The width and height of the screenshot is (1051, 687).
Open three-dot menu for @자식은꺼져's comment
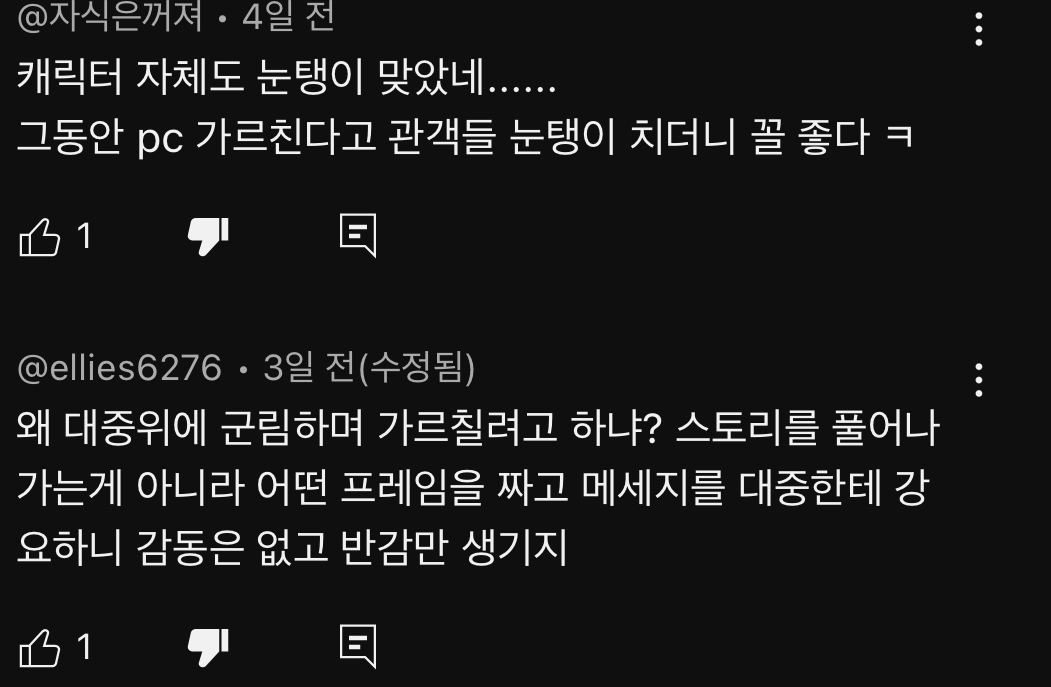[x=979, y=29]
